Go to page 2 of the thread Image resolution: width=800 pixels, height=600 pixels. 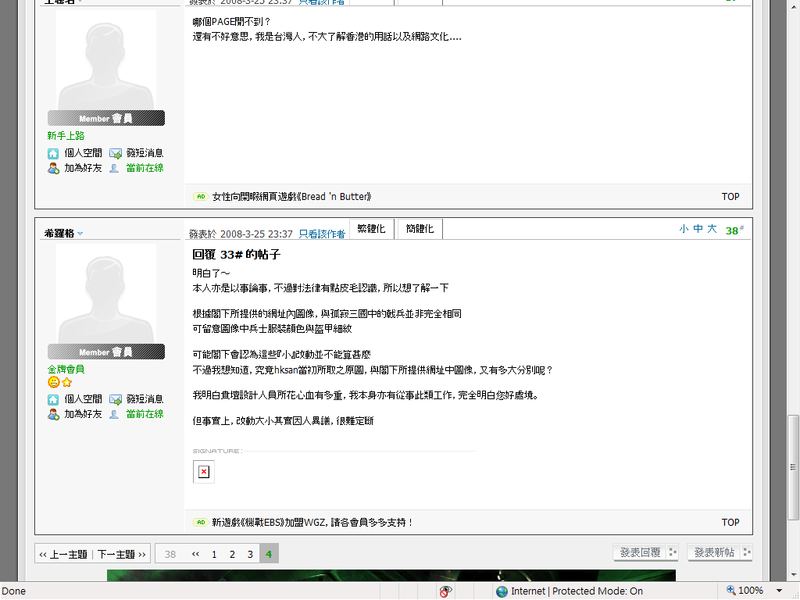coord(232,554)
